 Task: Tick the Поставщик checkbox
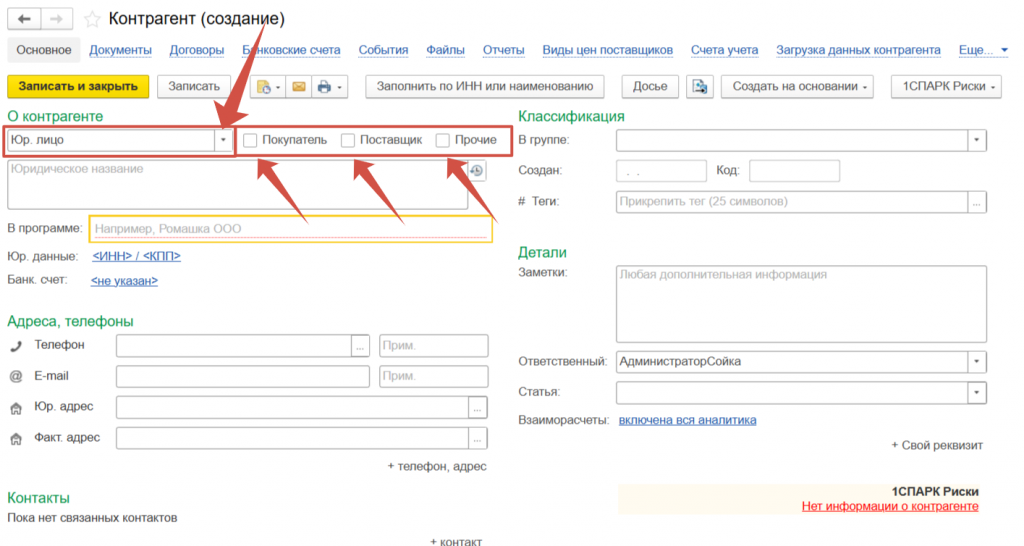348,140
